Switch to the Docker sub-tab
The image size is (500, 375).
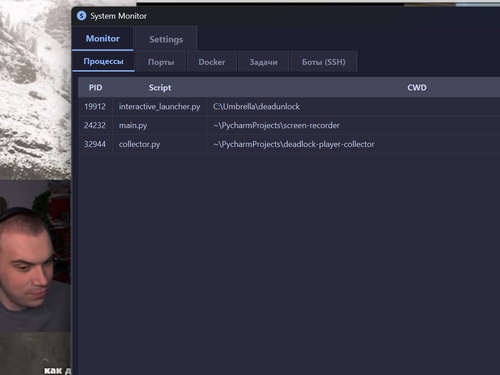[212, 62]
